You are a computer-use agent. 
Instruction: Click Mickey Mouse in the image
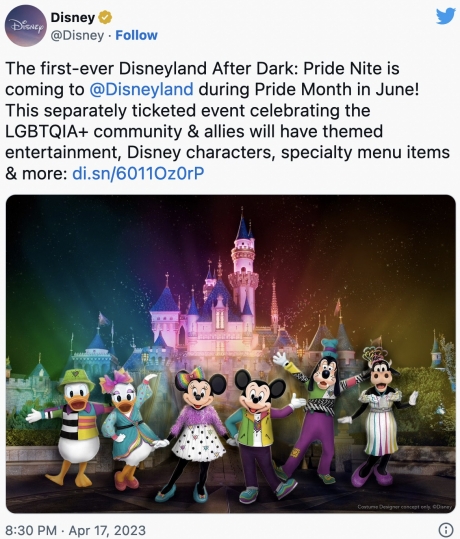coord(260,435)
